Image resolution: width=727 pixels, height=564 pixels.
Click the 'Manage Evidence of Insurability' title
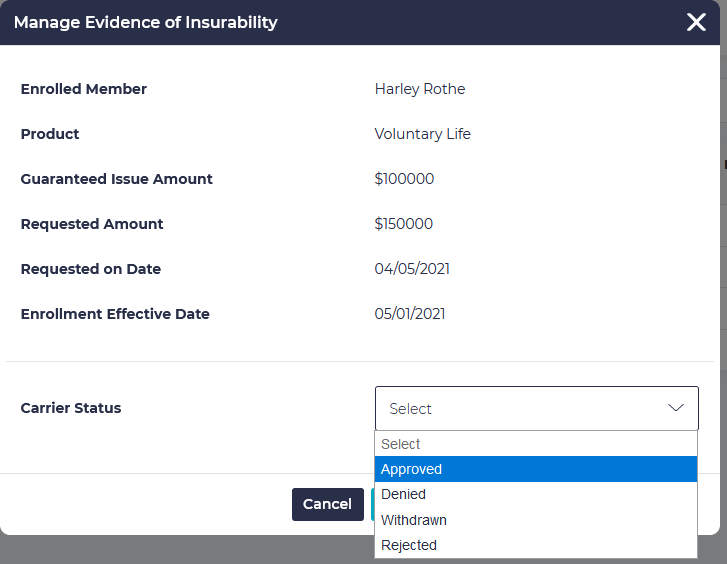click(146, 22)
